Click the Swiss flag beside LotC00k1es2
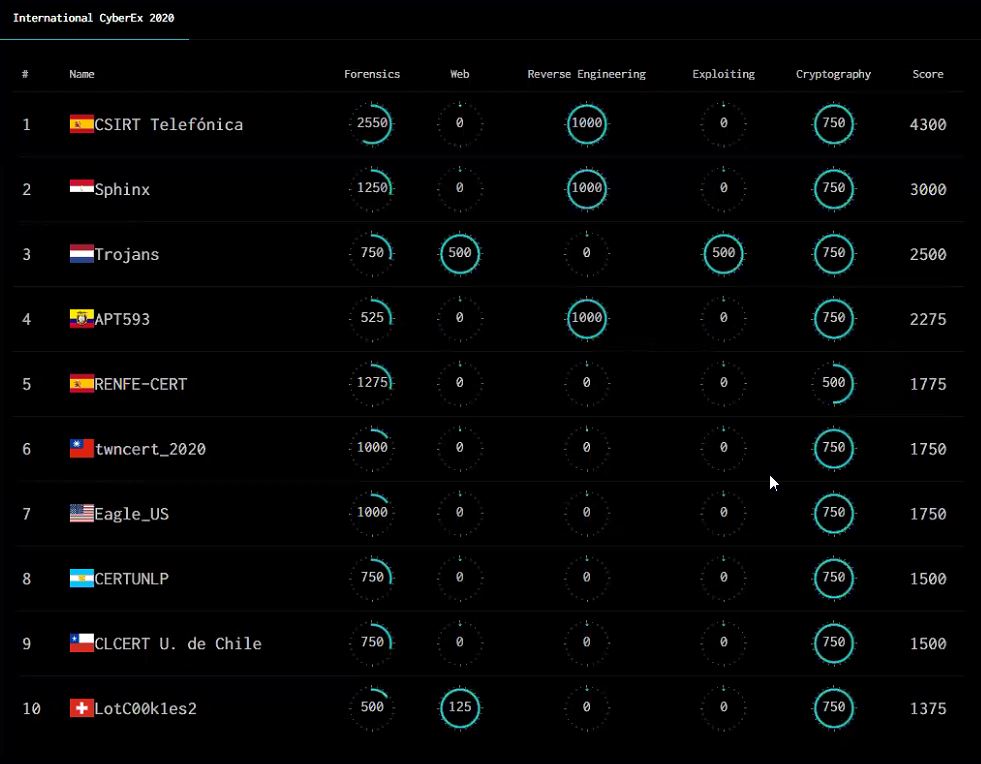Image resolution: width=981 pixels, height=764 pixels. 81,708
